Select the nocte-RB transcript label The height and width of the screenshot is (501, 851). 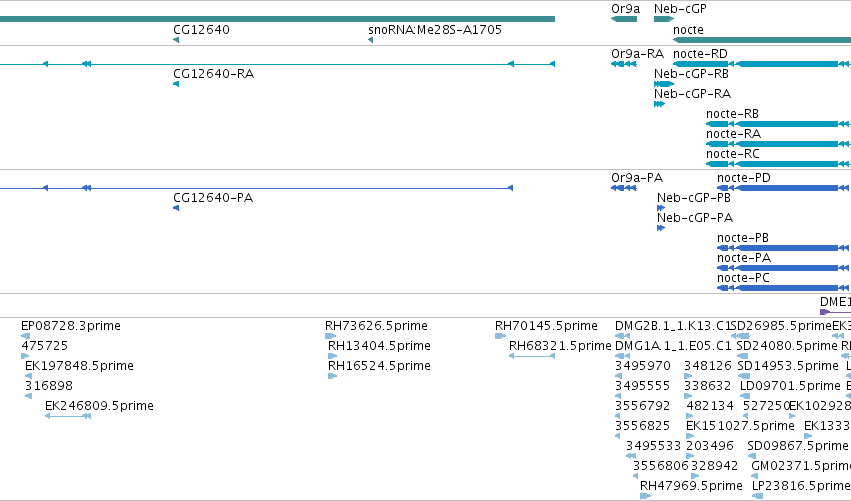[732, 114]
